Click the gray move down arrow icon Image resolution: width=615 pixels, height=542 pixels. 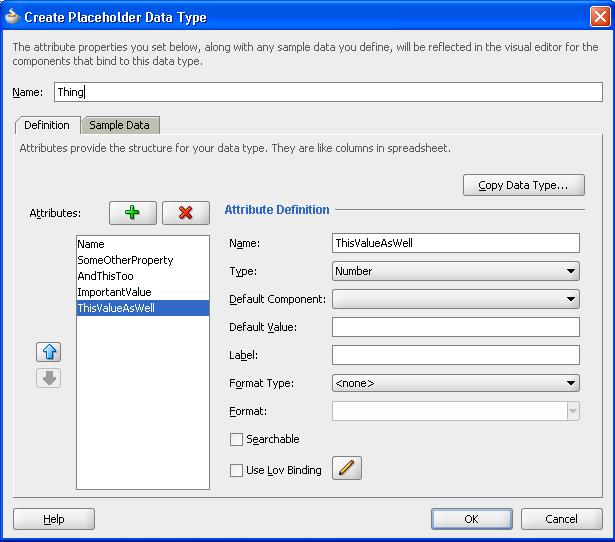(49, 378)
